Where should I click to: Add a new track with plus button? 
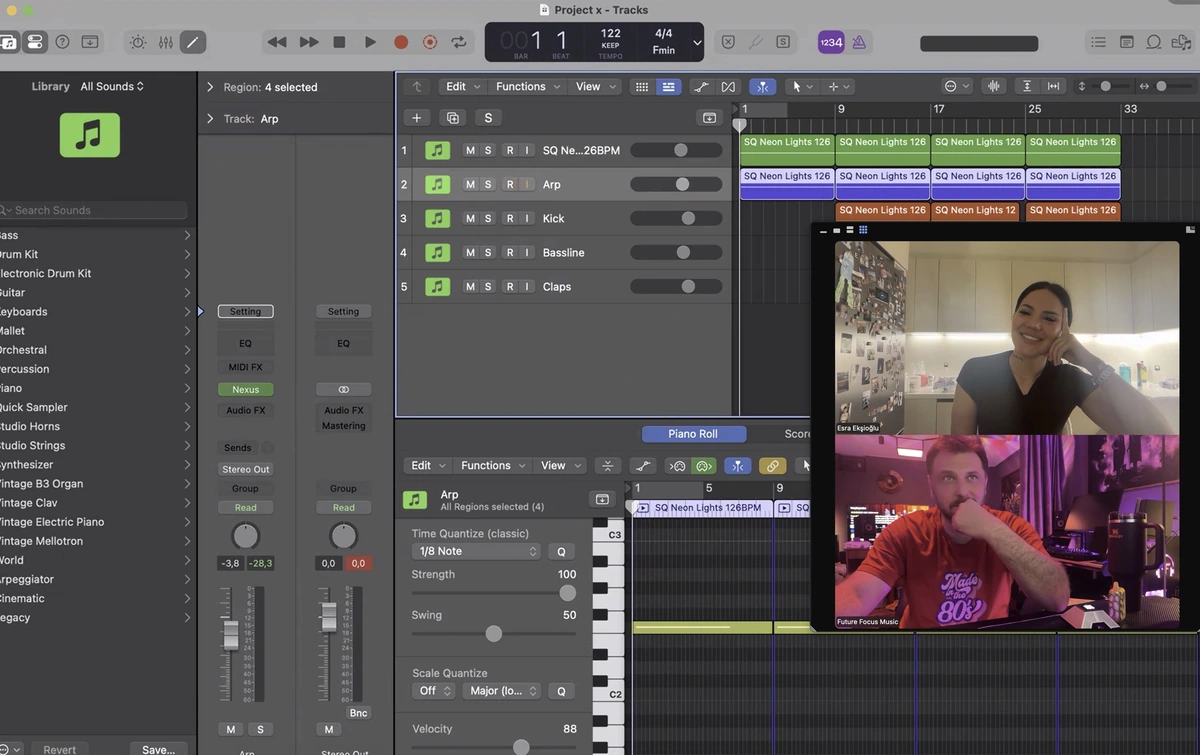(x=417, y=118)
